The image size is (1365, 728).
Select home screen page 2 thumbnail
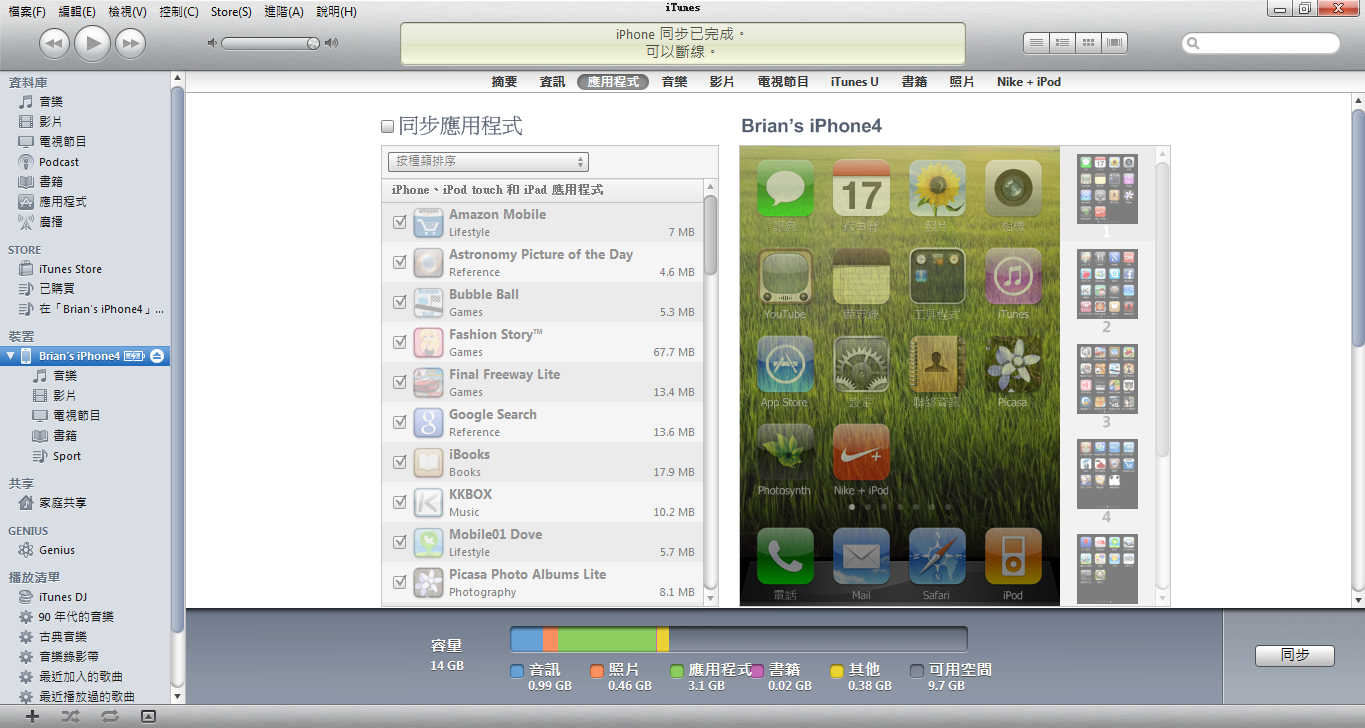coord(1107,284)
